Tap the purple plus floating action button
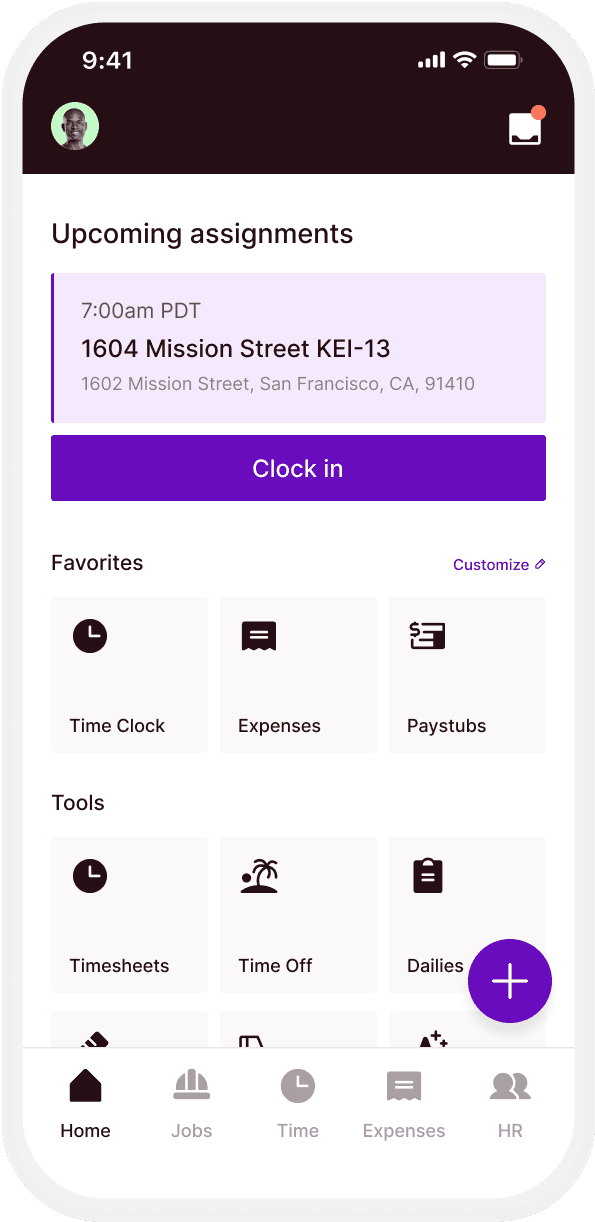595x1222 pixels. pyautogui.click(x=510, y=981)
